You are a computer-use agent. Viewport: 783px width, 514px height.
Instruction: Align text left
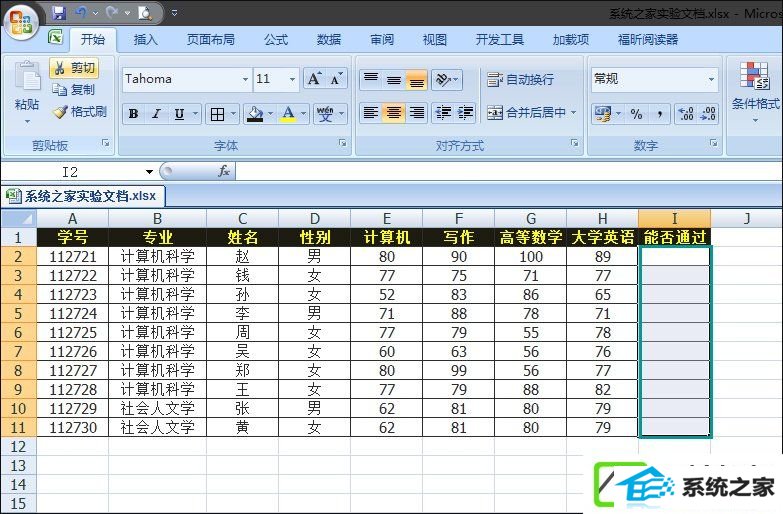[371, 113]
